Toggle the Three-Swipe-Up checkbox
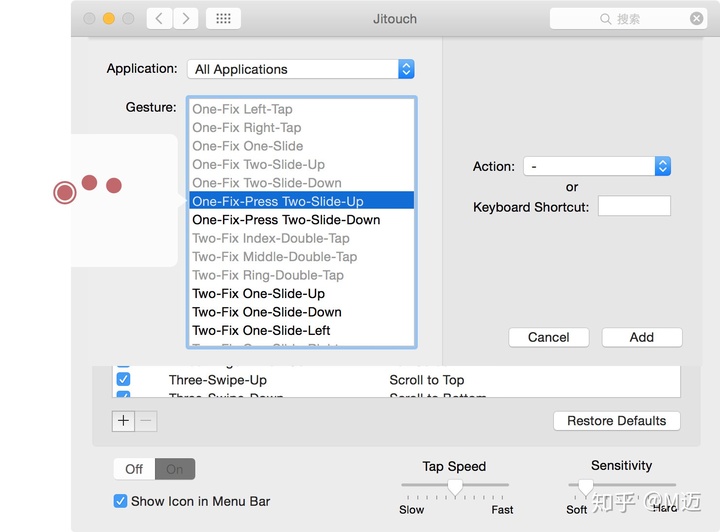The width and height of the screenshot is (720, 532). (x=123, y=379)
